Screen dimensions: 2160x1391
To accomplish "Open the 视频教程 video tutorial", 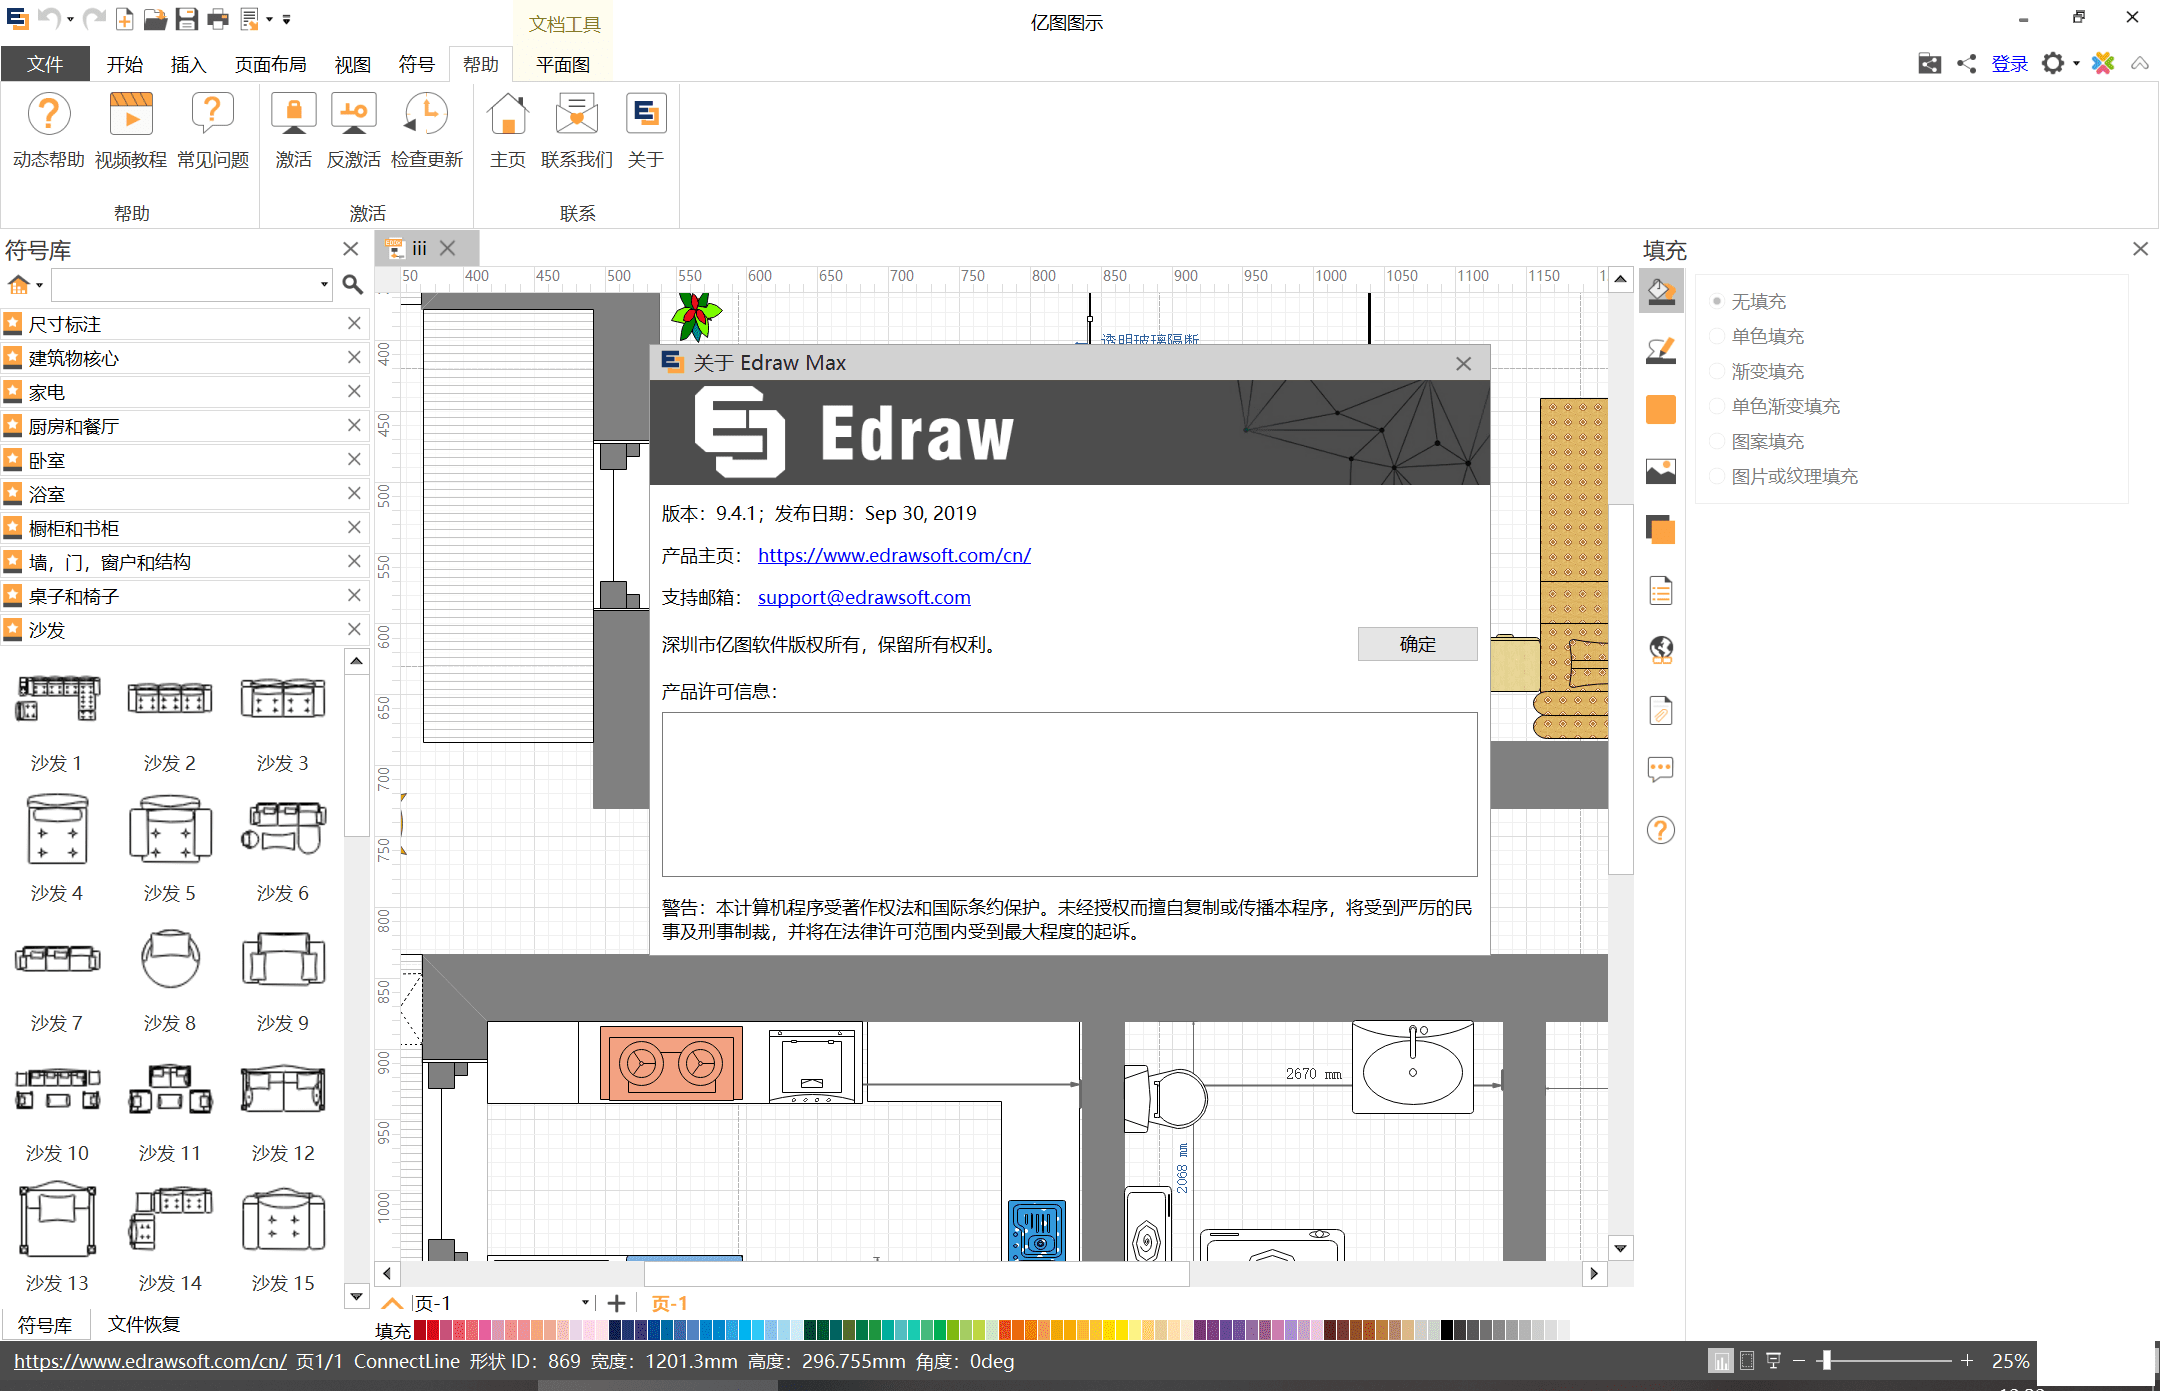I will pos(130,130).
